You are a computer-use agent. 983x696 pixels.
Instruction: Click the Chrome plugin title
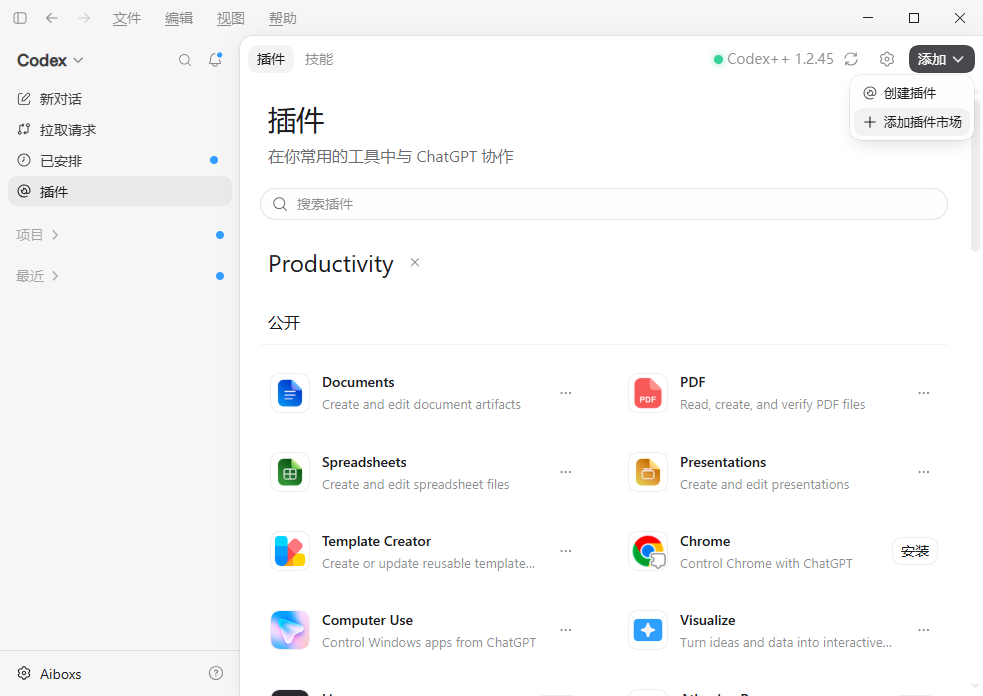click(x=705, y=541)
